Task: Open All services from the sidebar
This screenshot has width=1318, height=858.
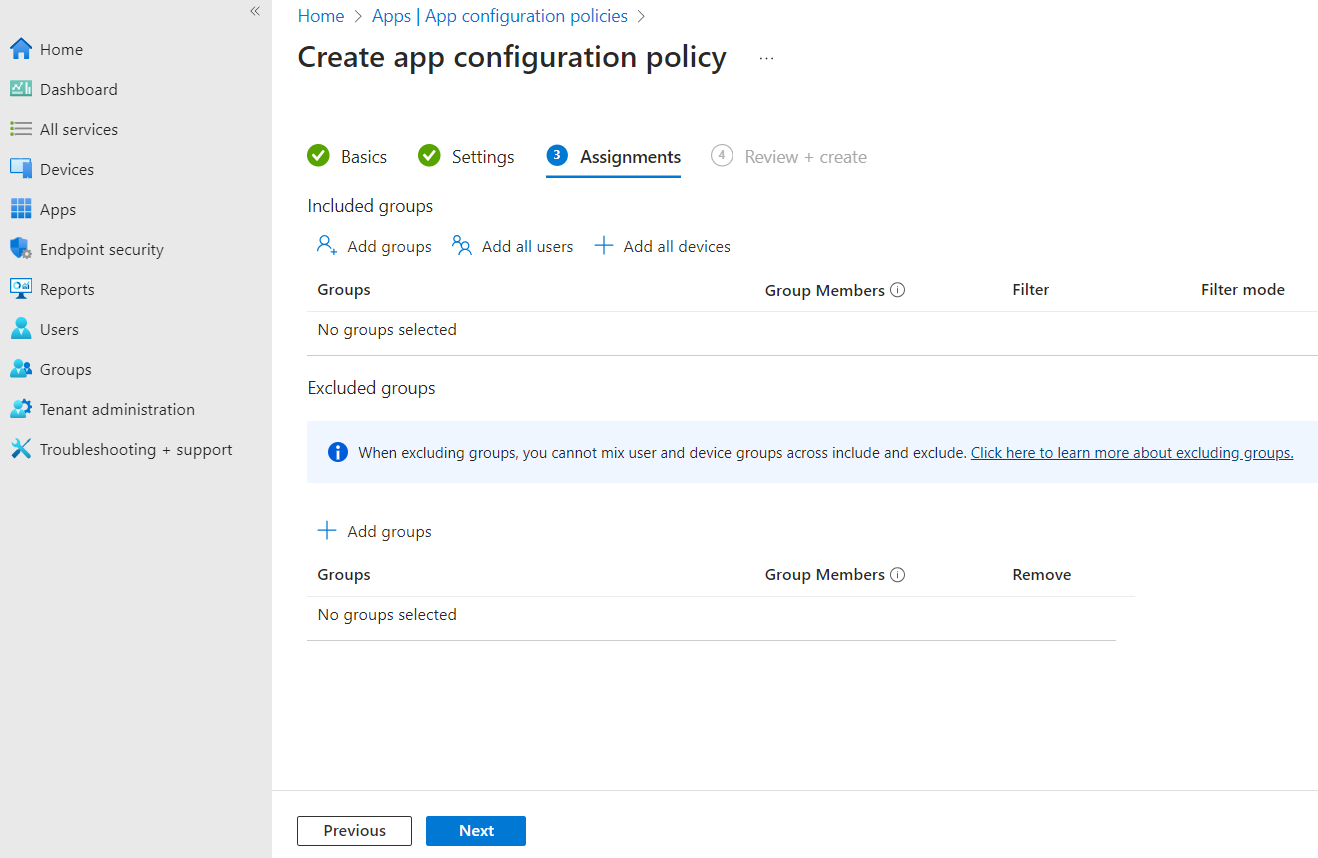Action: click(x=79, y=129)
